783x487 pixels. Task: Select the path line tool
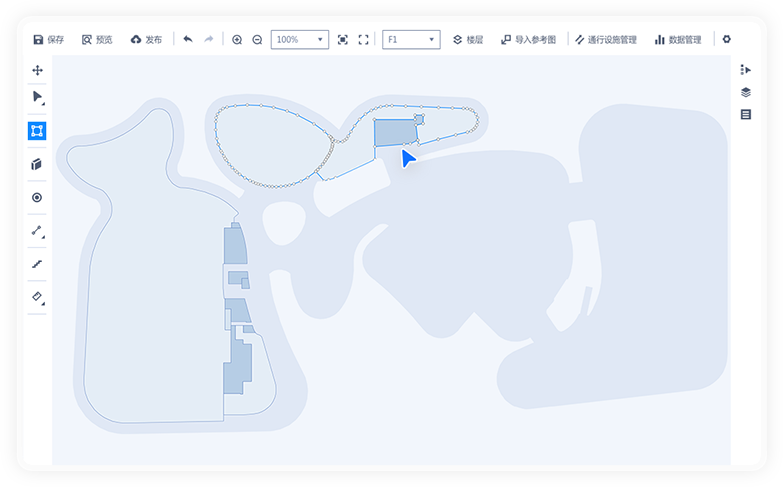(37, 231)
